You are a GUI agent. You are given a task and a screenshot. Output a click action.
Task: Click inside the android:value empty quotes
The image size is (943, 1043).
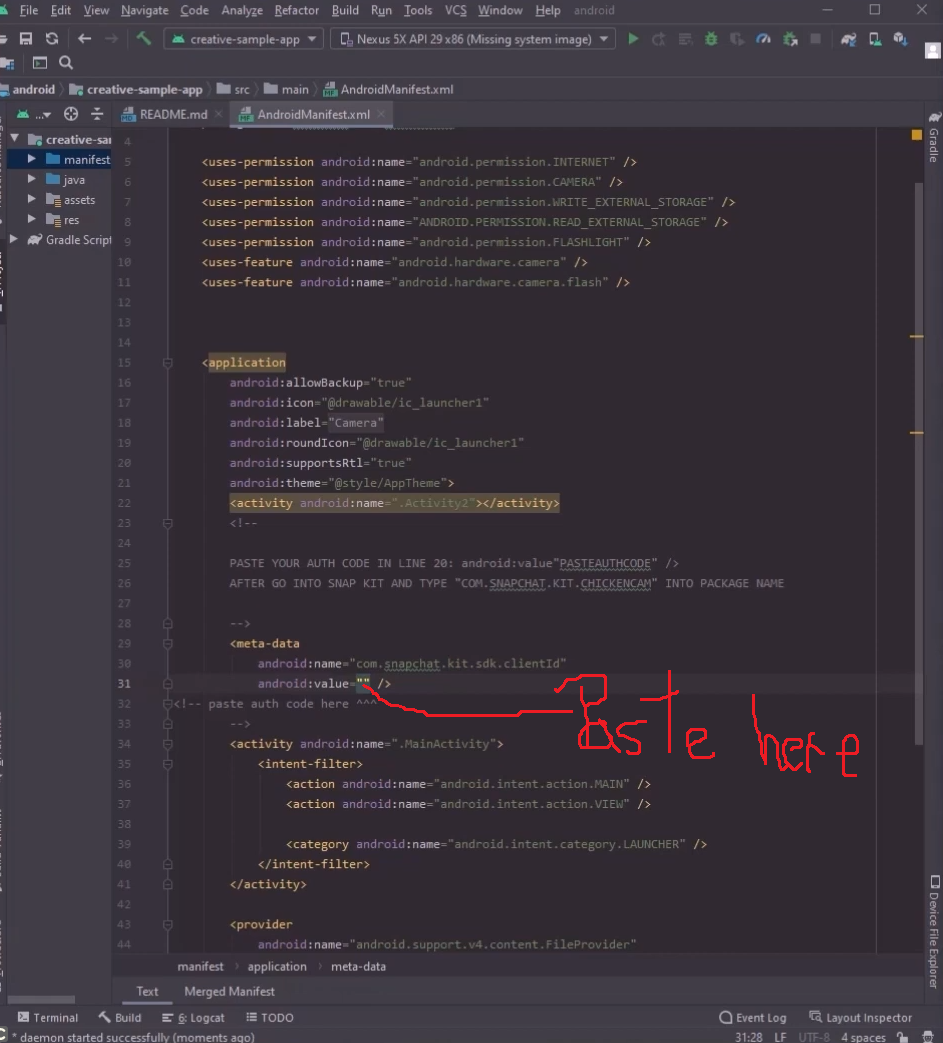[x=363, y=683]
